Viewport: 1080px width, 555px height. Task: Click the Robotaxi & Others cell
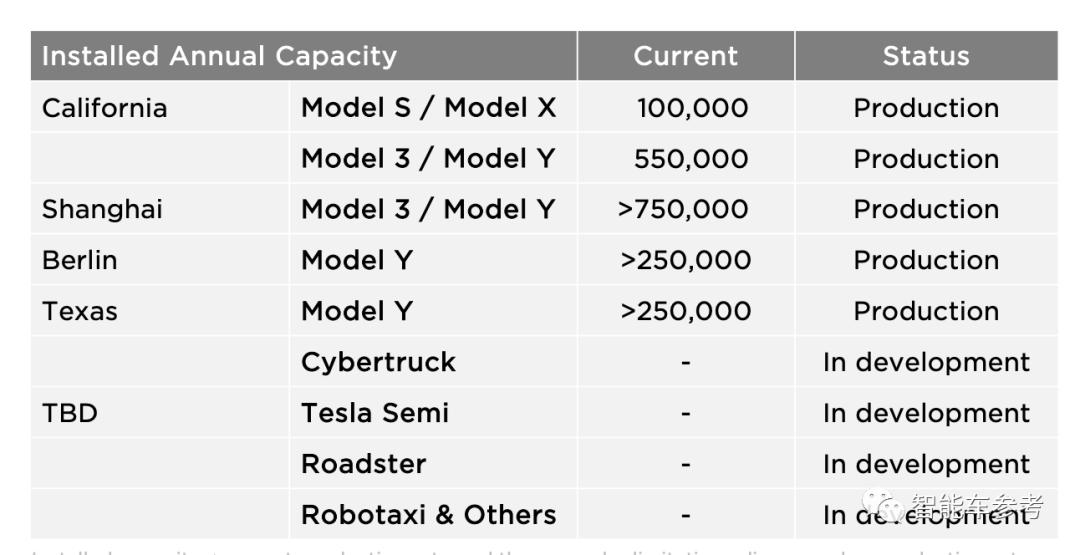coord(428,515)
